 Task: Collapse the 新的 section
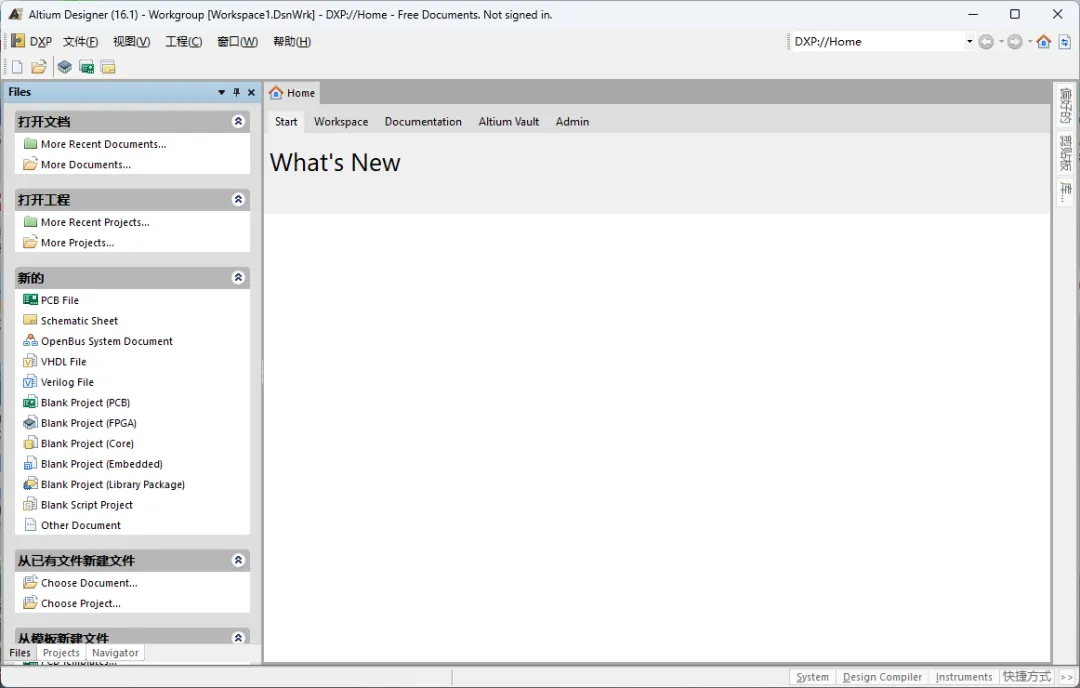[x=238, y=278]
